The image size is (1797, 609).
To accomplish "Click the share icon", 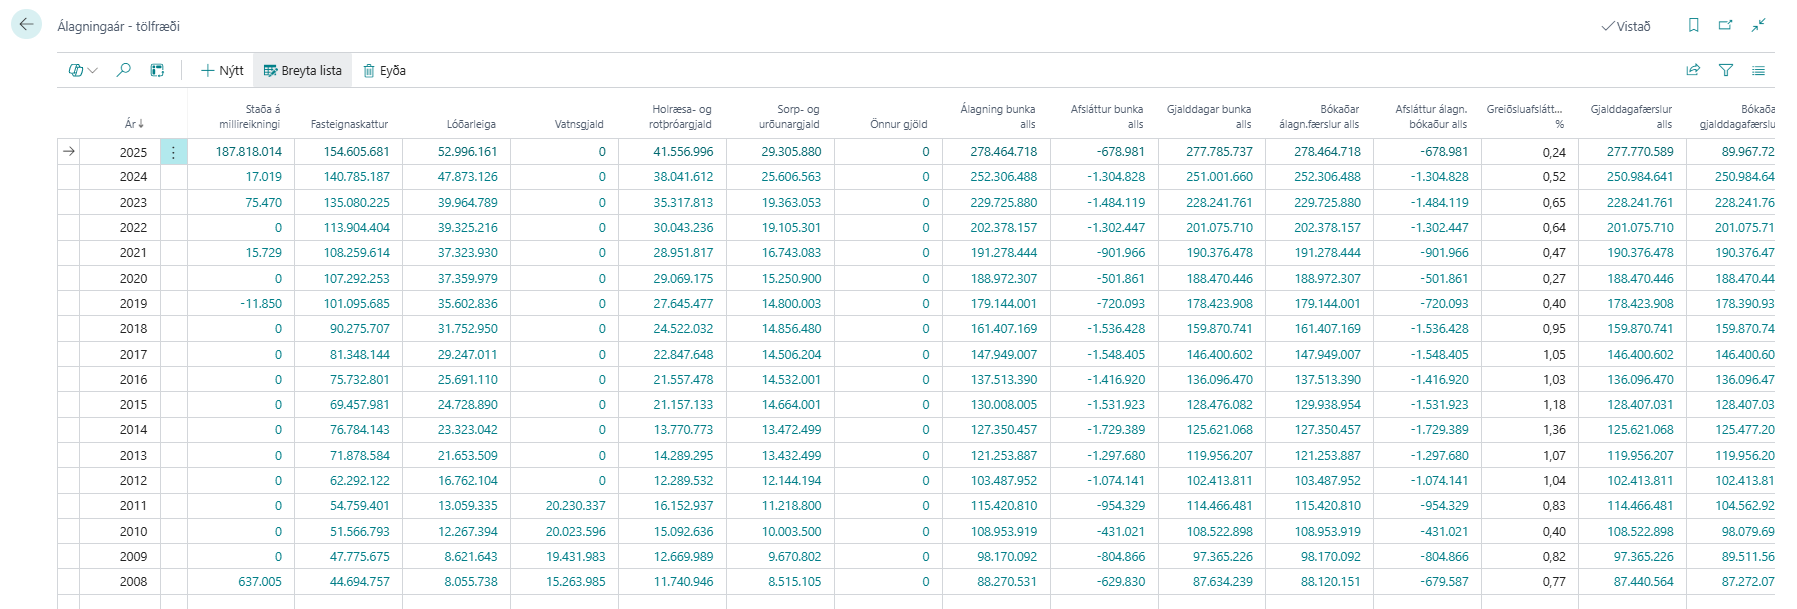I will point(1693,70).
